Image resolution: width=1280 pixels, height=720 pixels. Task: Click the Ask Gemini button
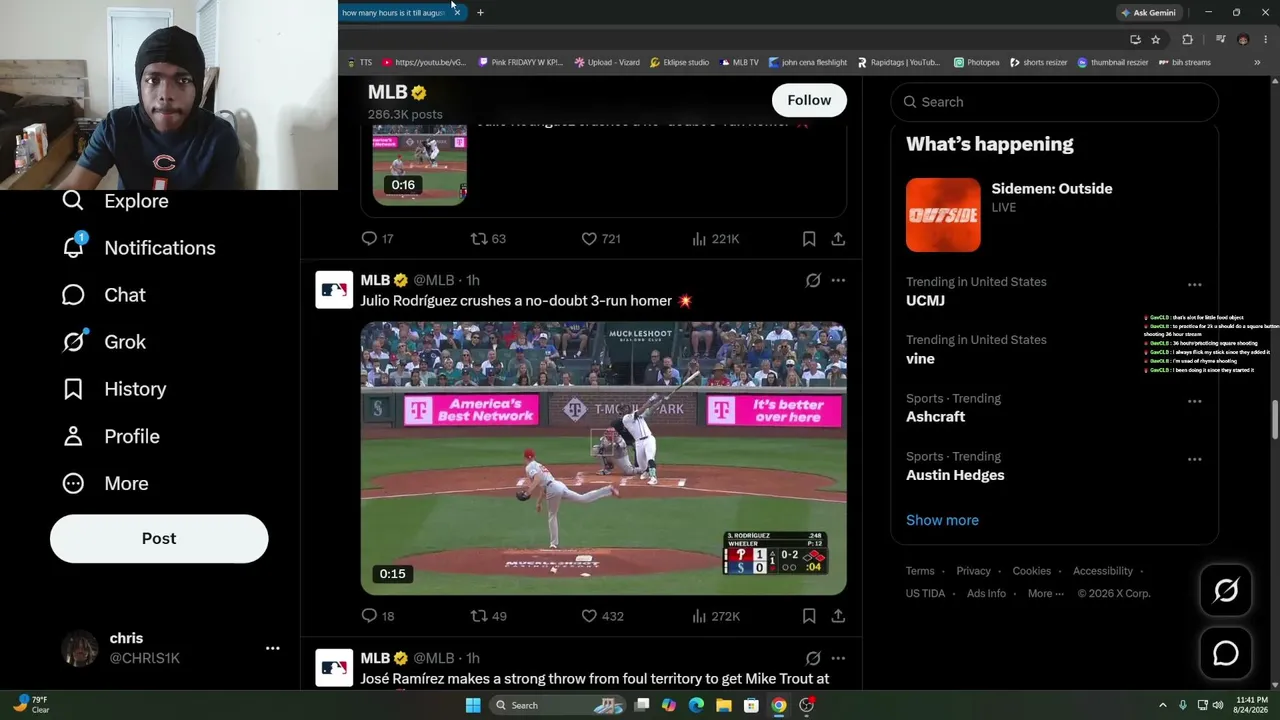click(x=1148, y=13)
